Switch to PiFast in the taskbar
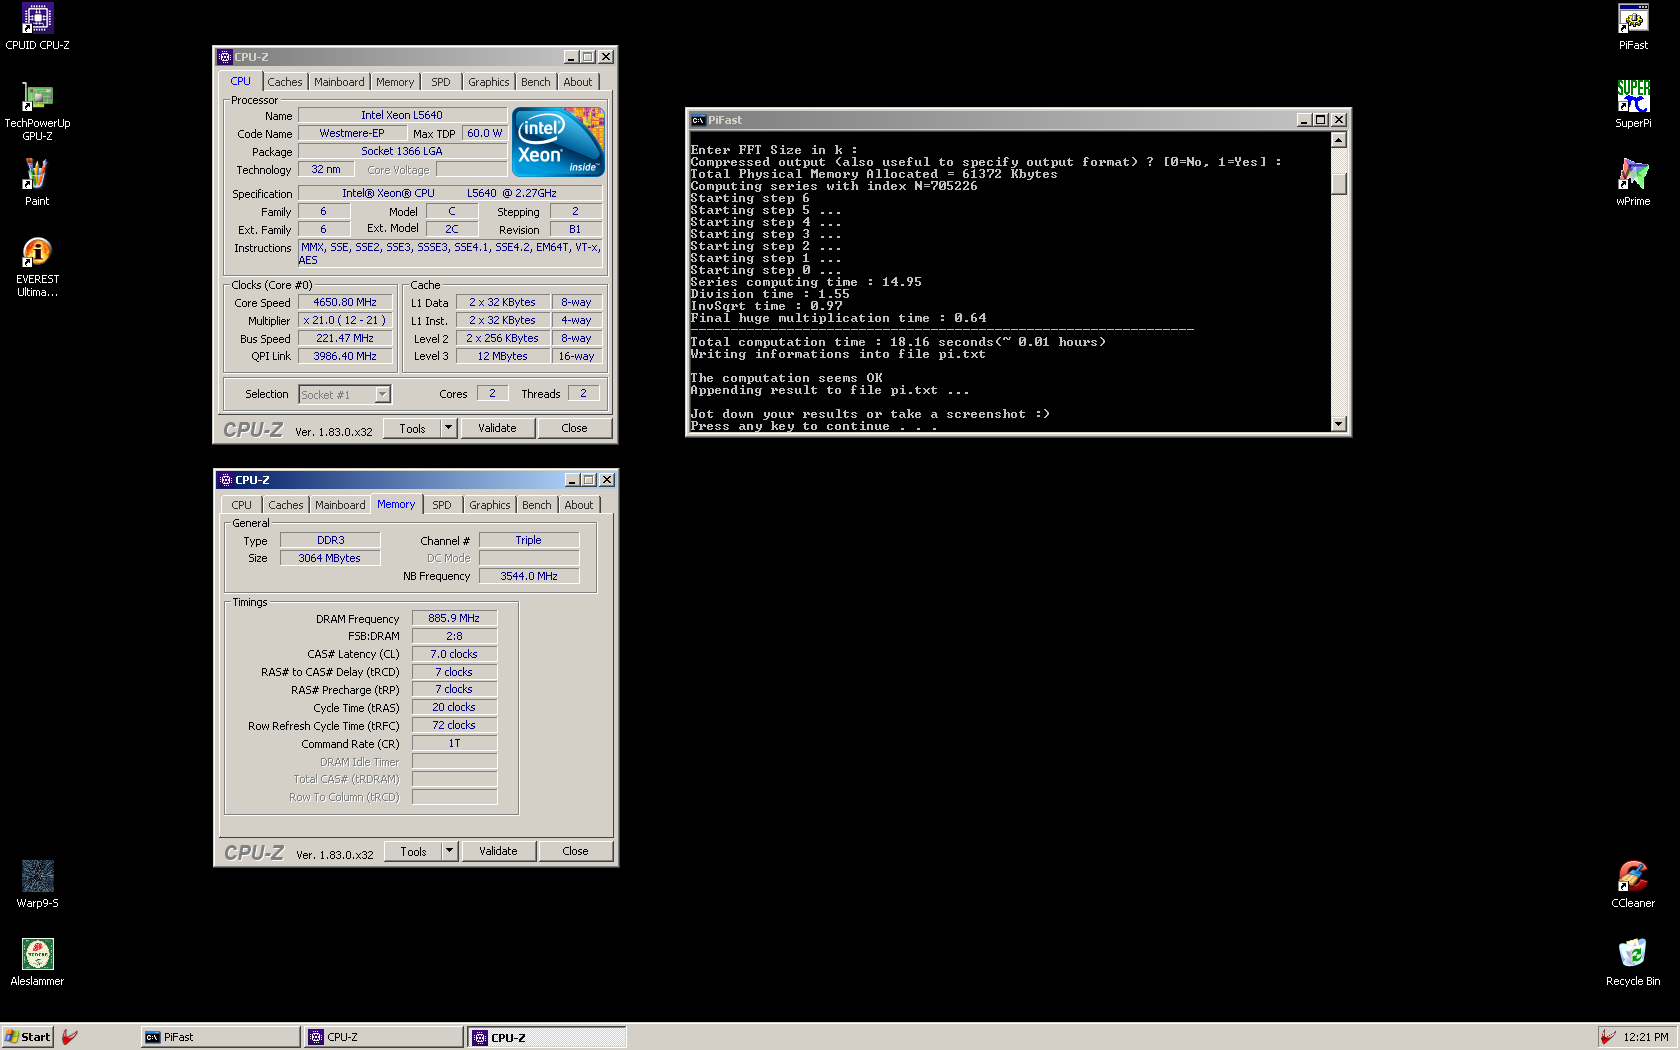 click(221, 1037)
